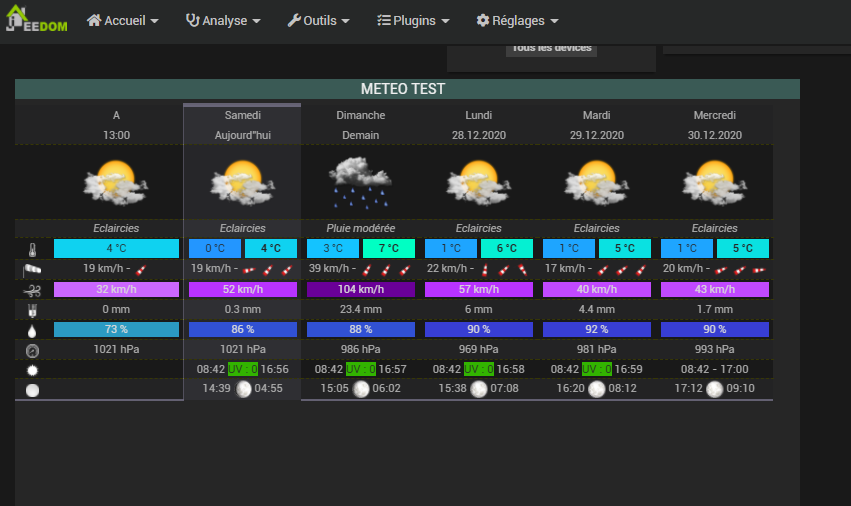The height and width of the screenshot is (506, 851).
Task: Click Samedi's UV : 0 badge
Action: 243,369
